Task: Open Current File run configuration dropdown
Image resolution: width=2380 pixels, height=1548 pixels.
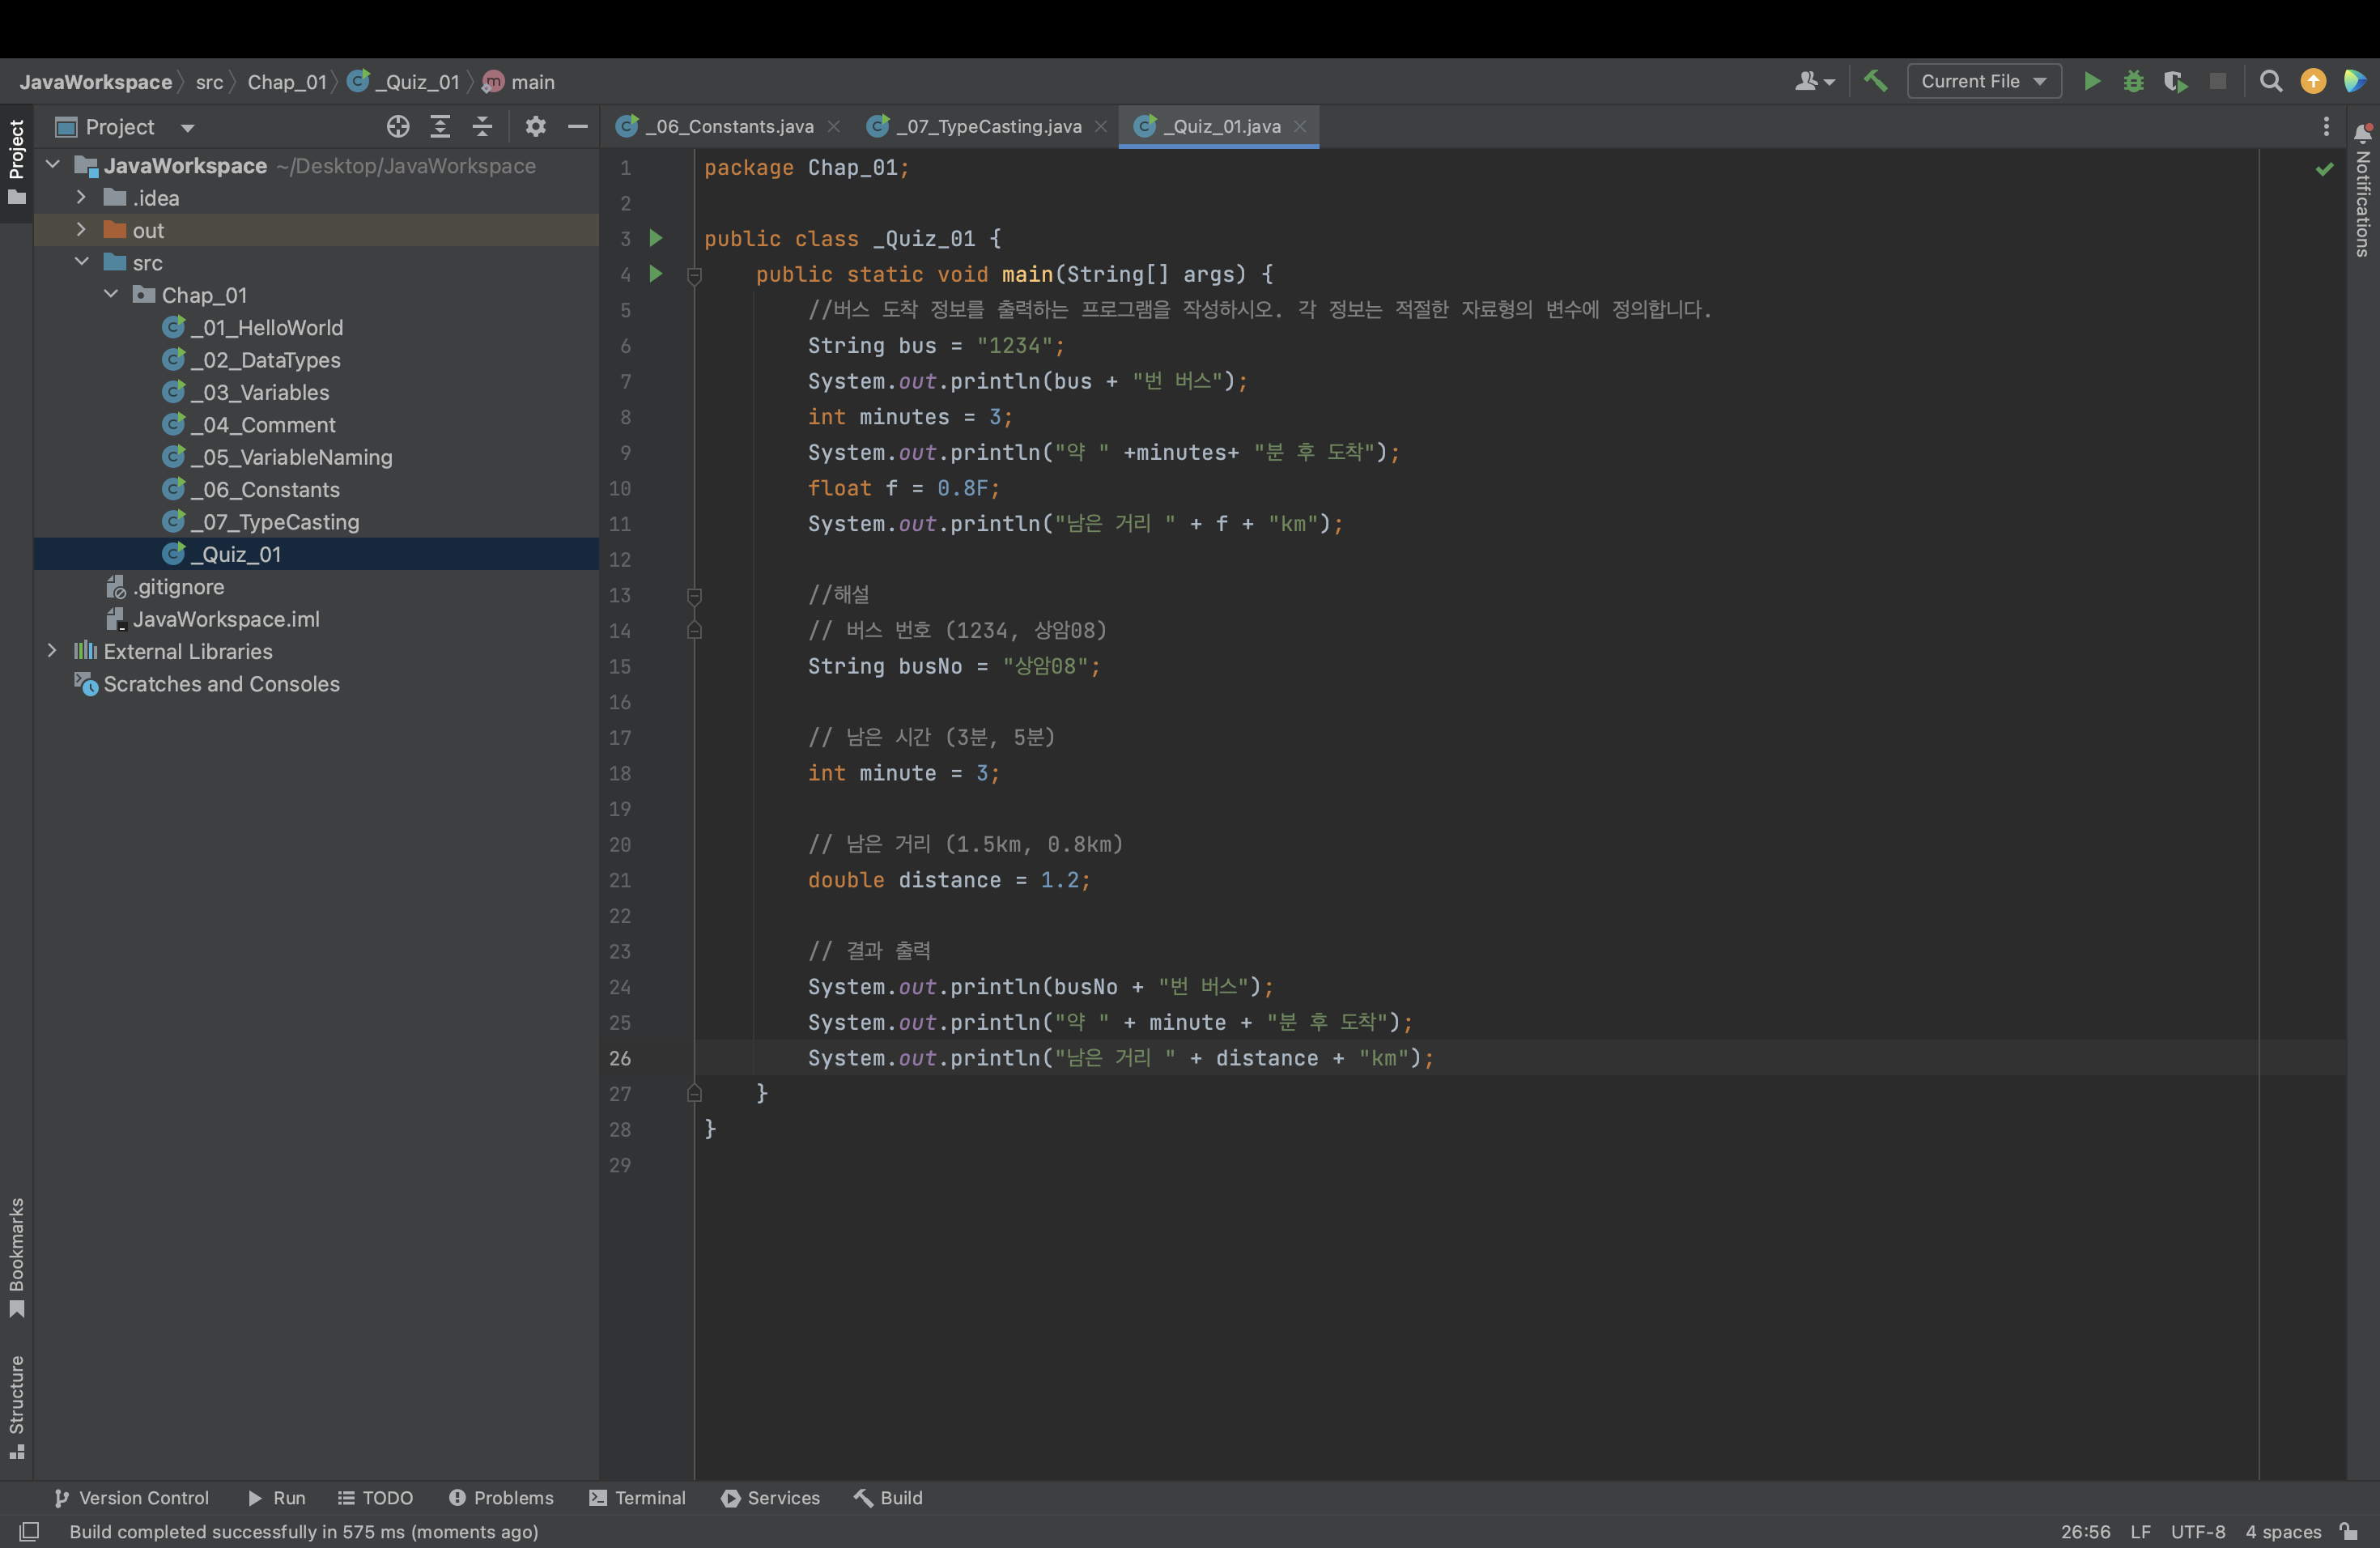Action: coord(1983,81)
